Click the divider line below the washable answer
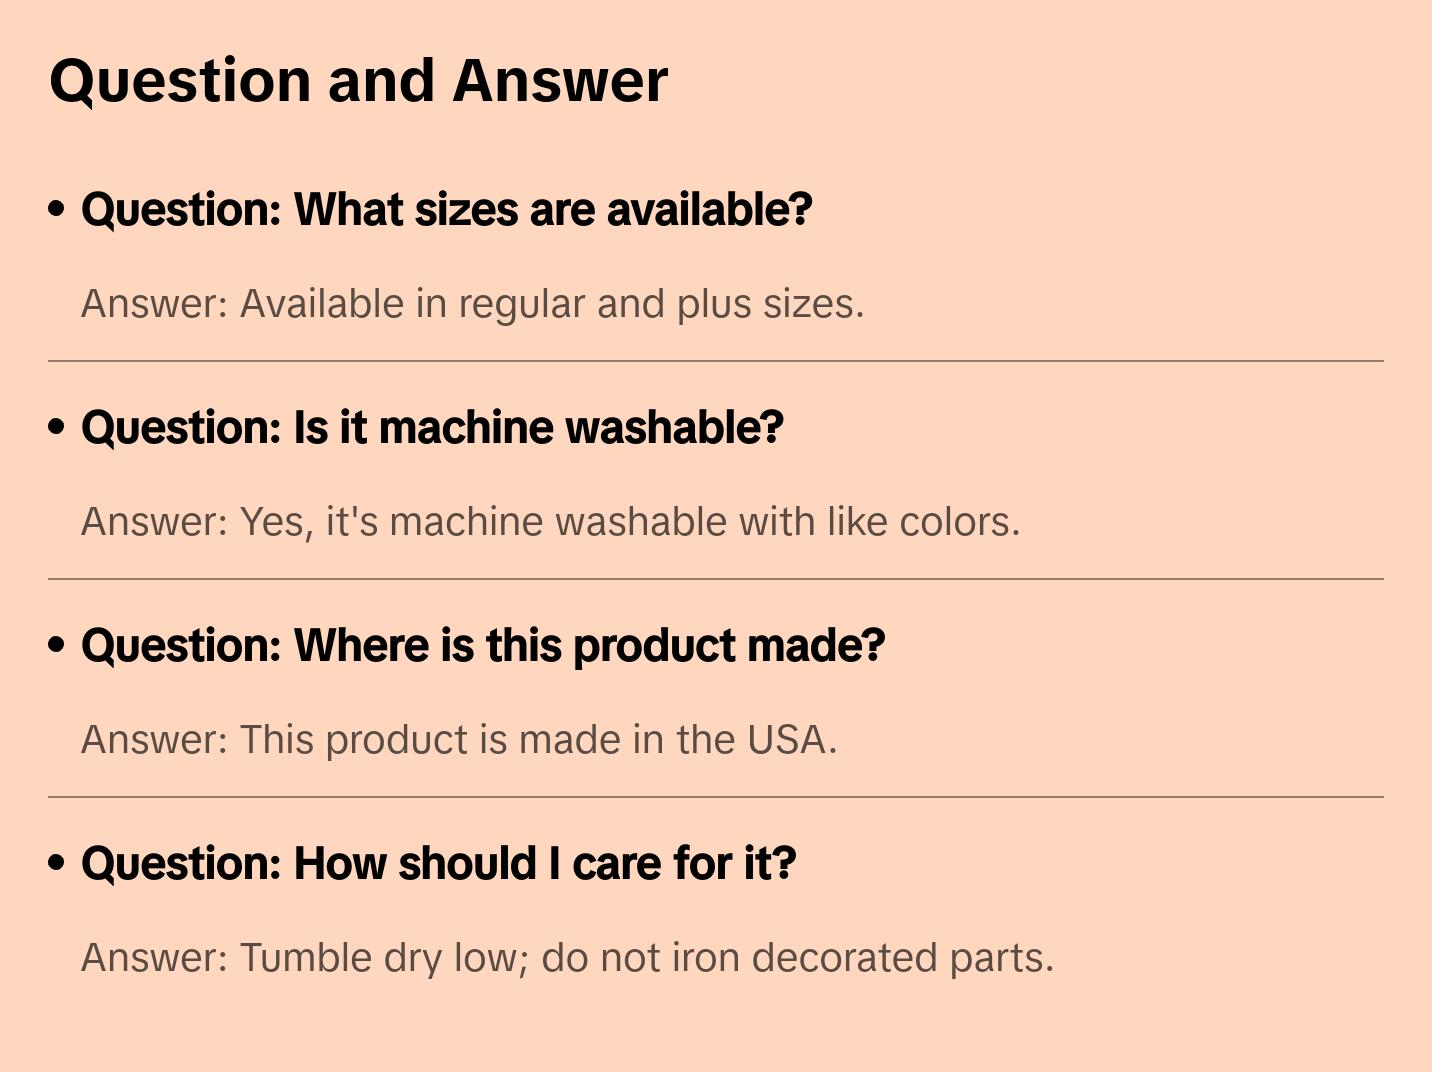Screen dimensions: 1432x1072 click(716, 579)
